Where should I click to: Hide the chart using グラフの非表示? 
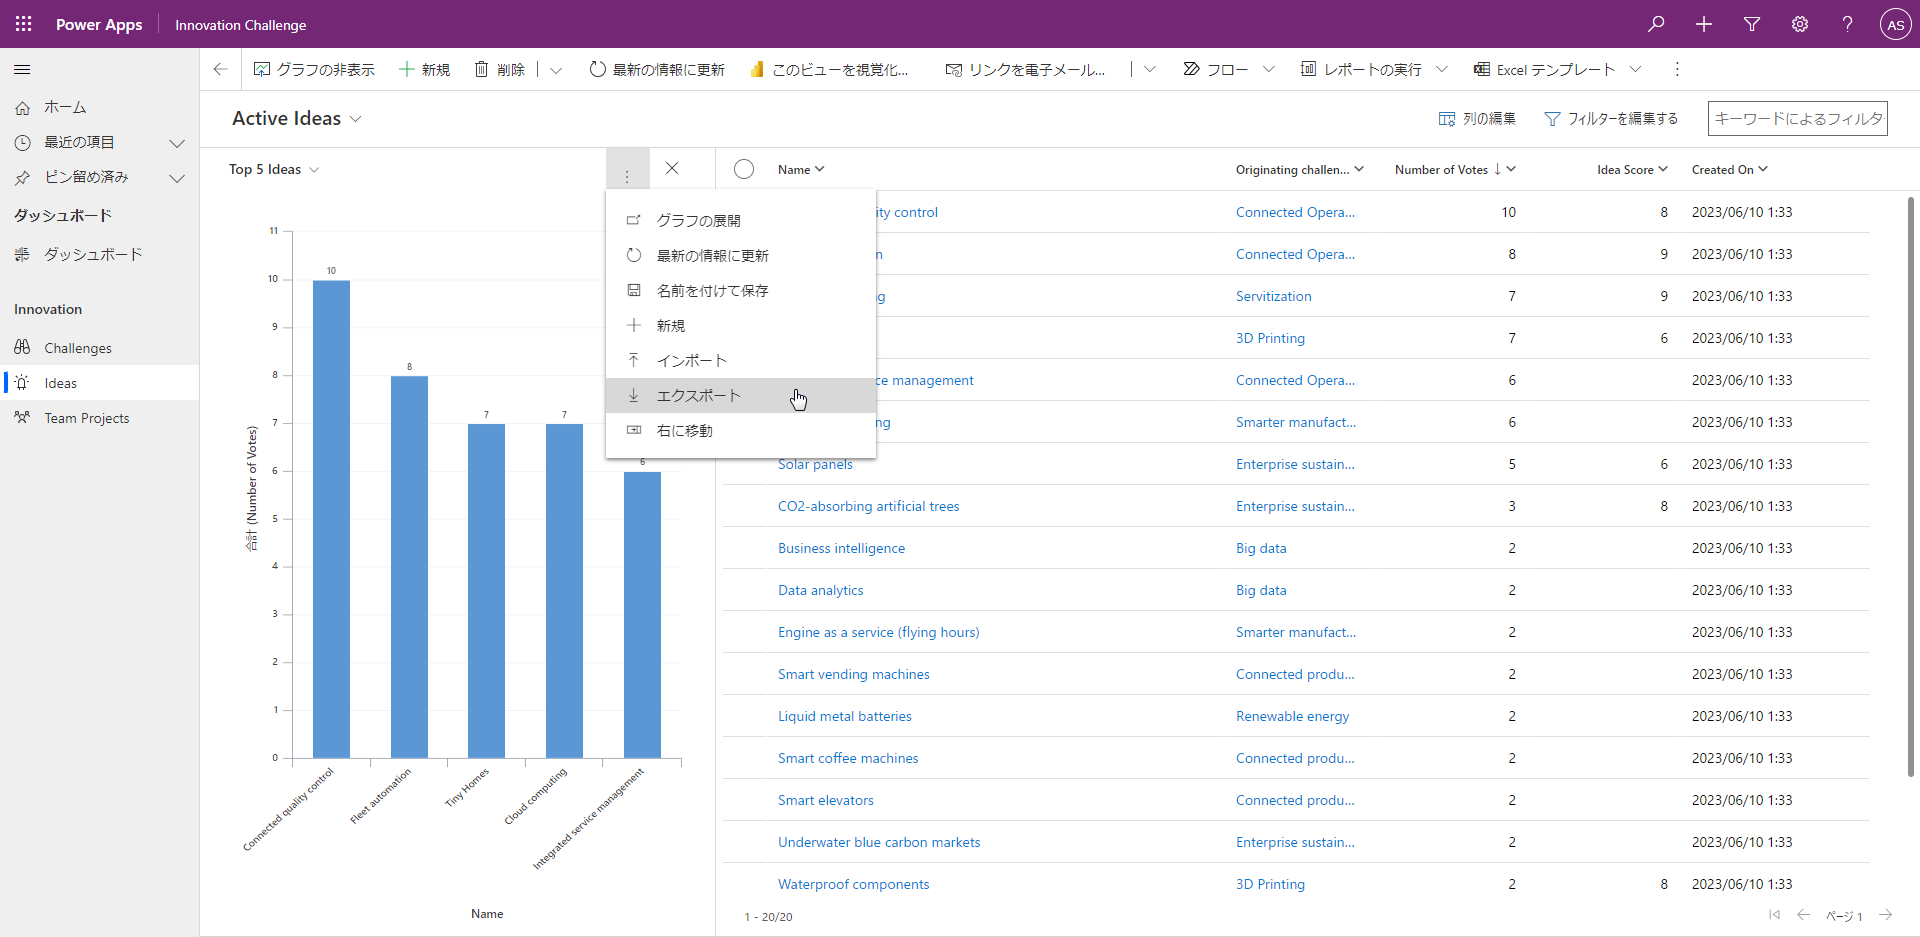(315, 69)
